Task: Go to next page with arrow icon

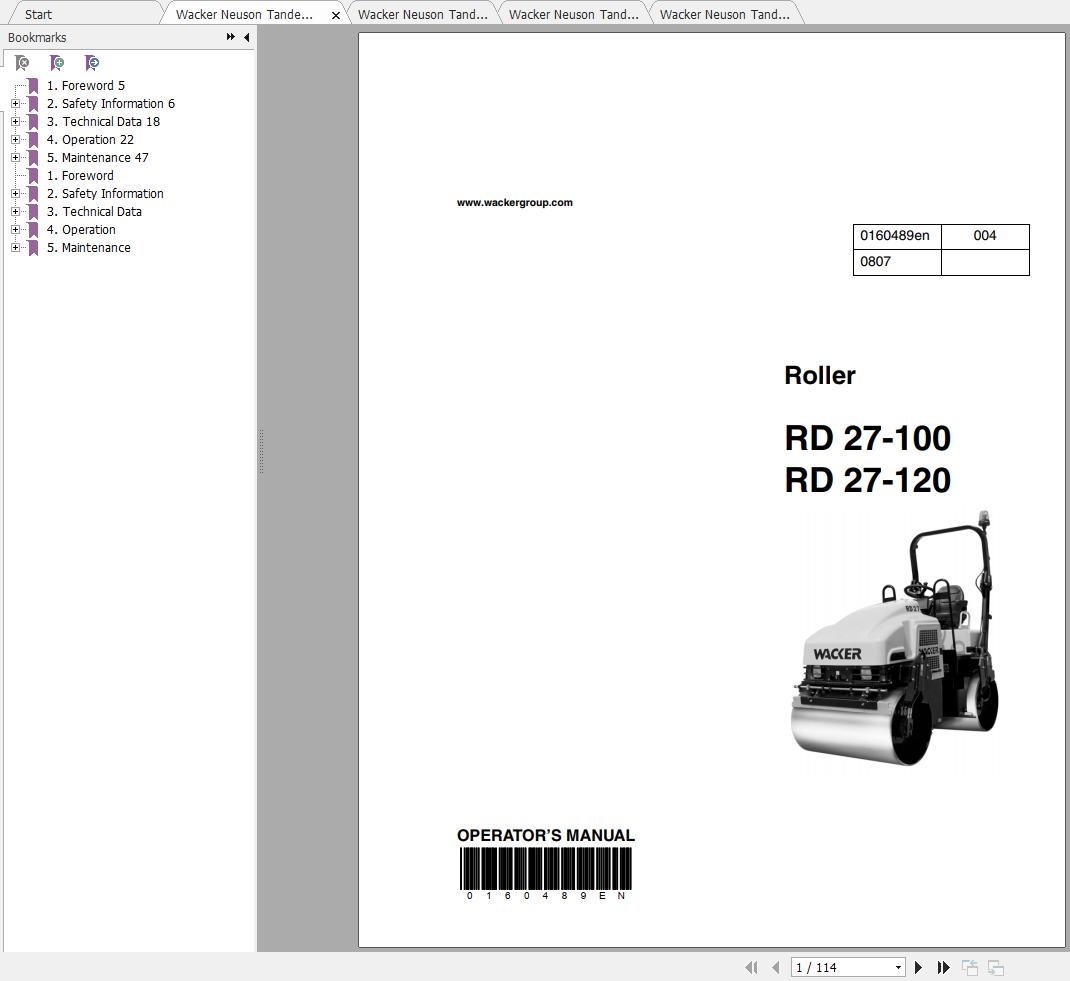Action: click(x=918, y=967)
